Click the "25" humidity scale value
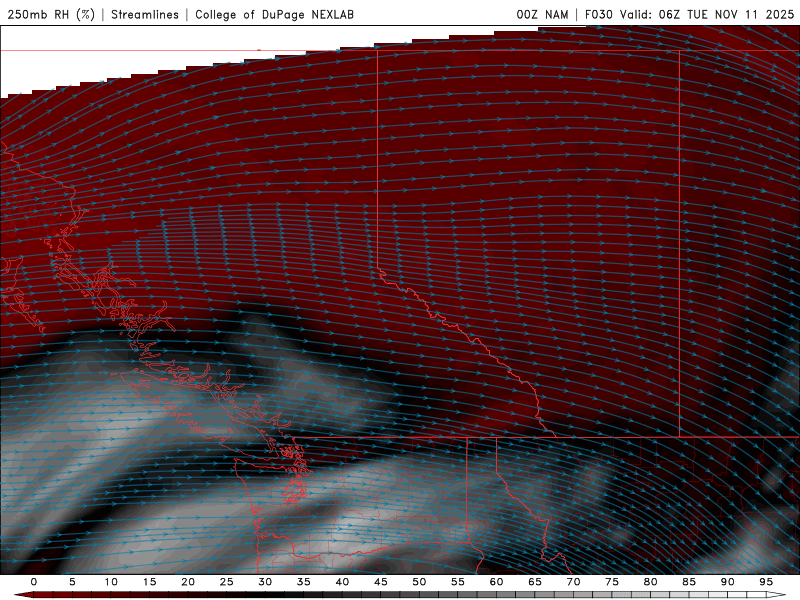The image size is (800, 600). pos(227,582)
